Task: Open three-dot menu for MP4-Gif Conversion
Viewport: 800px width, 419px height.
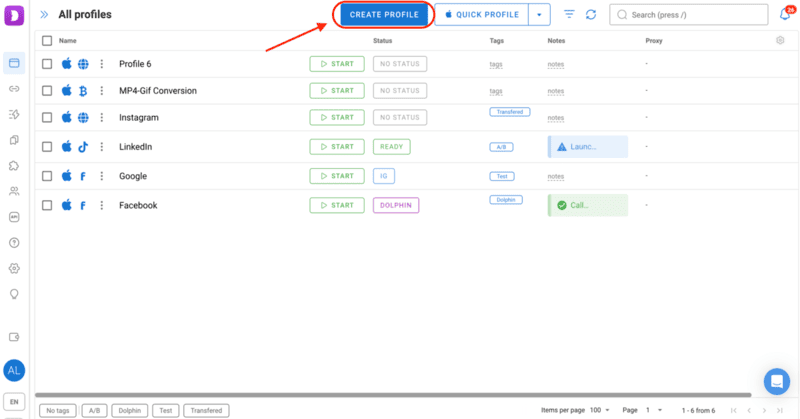Action: click(102, 90)
